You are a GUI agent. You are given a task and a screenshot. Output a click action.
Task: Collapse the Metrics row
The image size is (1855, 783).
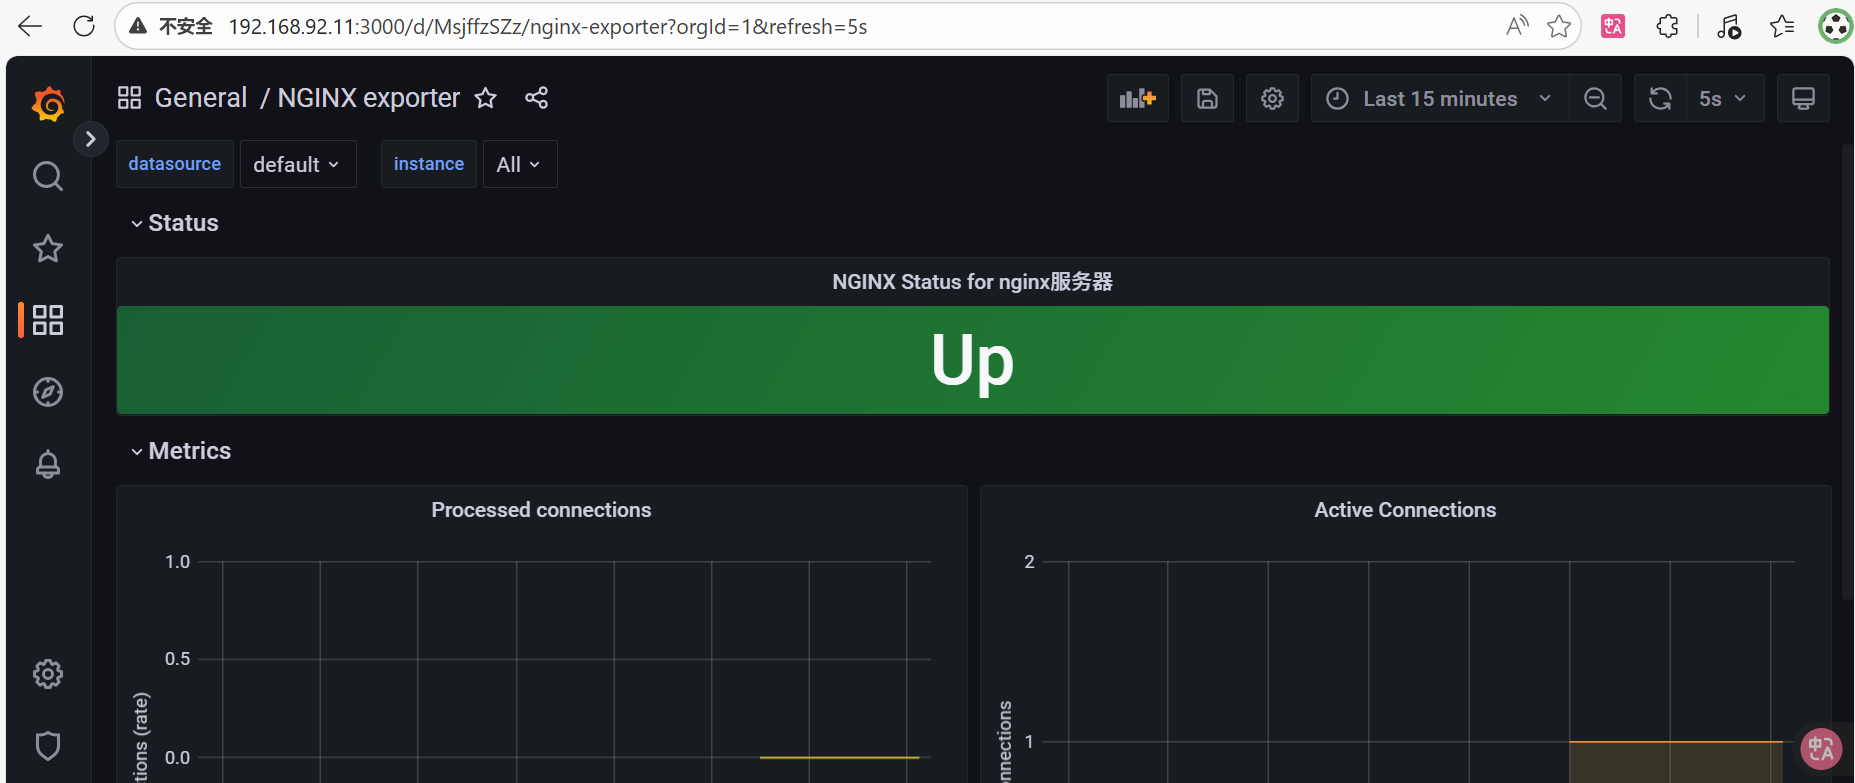(x=180, y=451)
